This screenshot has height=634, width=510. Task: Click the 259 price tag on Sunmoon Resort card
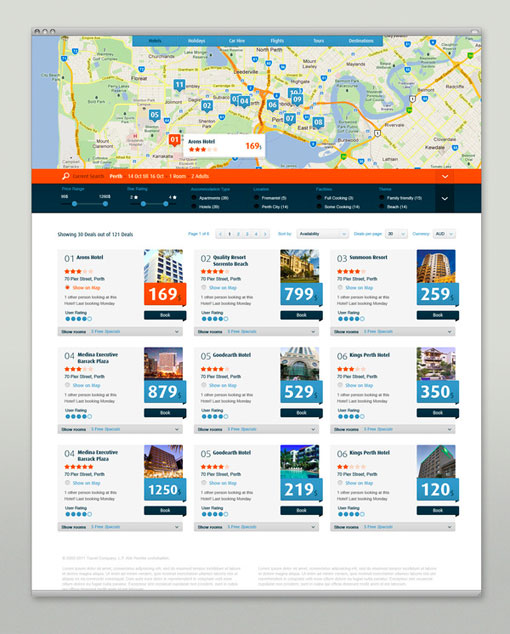pyautogui.click(x=438, y=294)
